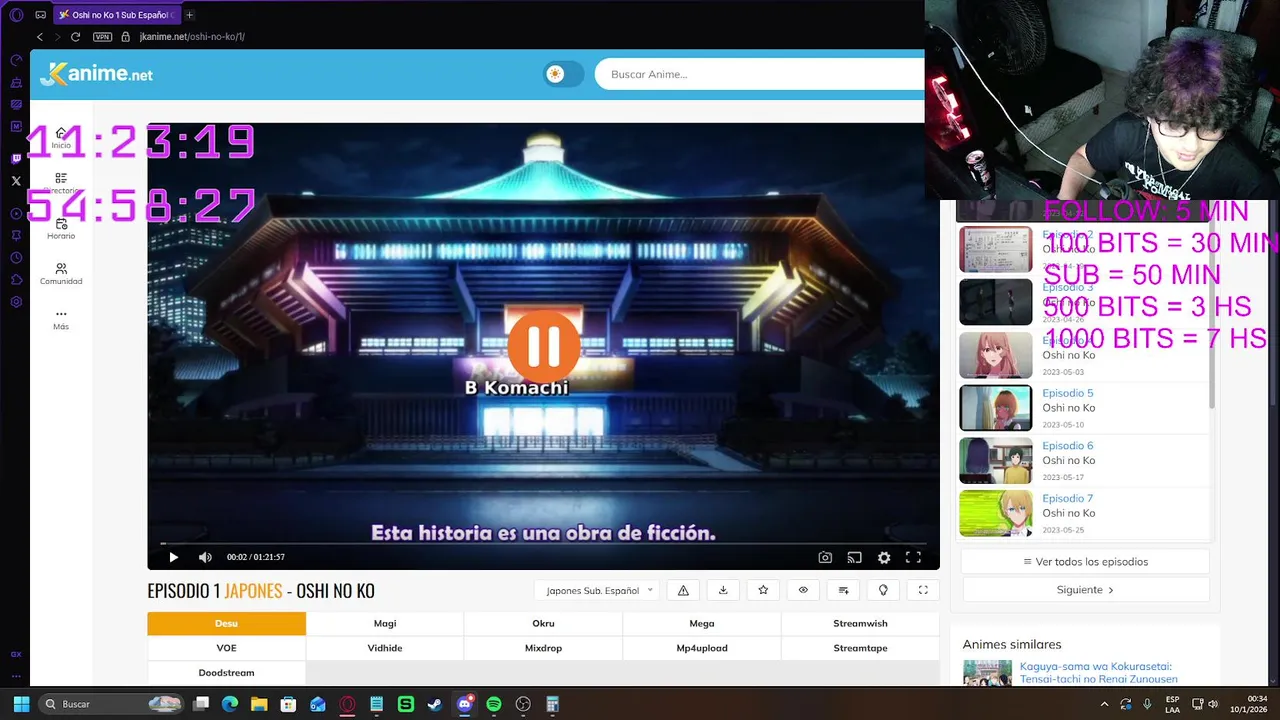Take a screenshot with the player camera icon
The image size is (1280, 720).
pyautogui.click(x=825, y=557)
